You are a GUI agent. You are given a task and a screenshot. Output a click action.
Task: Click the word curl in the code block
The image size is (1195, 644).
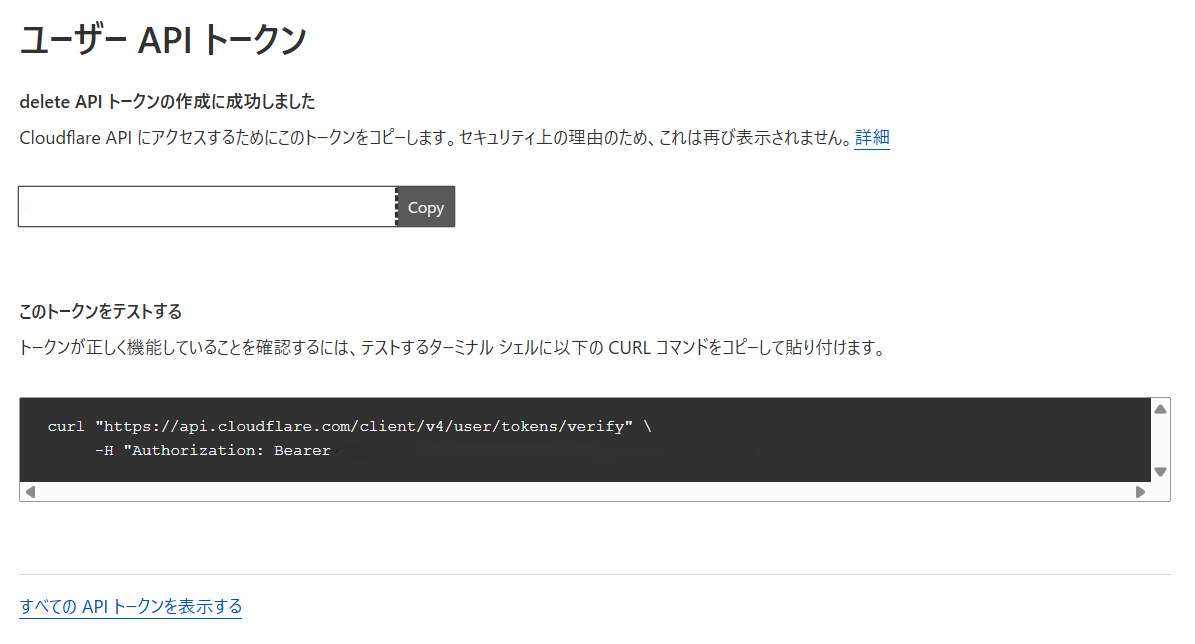66,427
